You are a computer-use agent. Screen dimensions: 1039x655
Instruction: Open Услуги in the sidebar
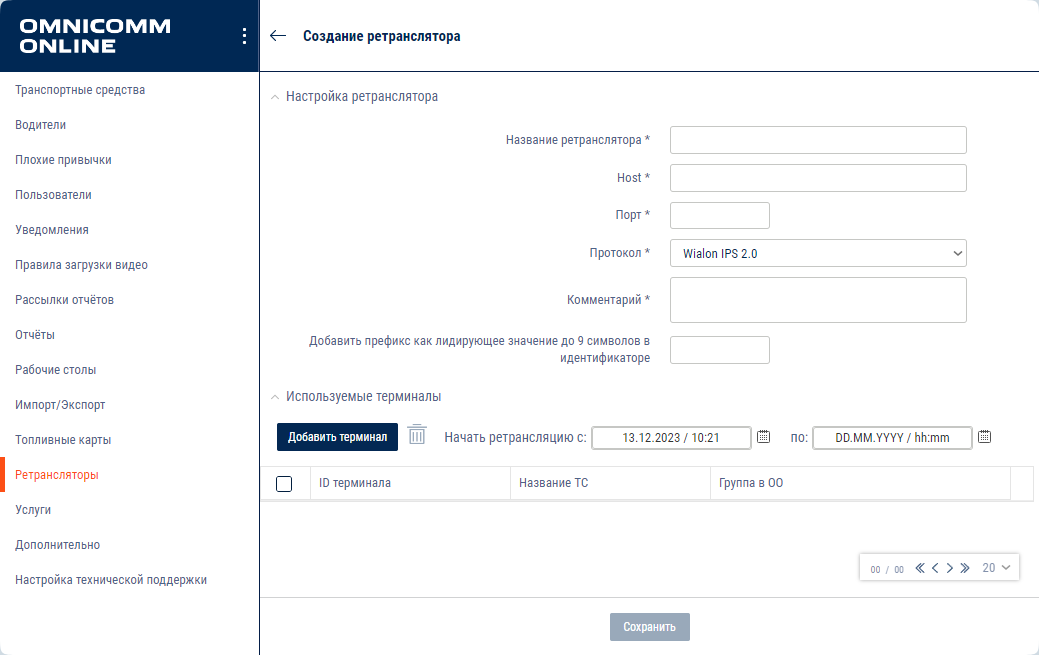(33, 510)
